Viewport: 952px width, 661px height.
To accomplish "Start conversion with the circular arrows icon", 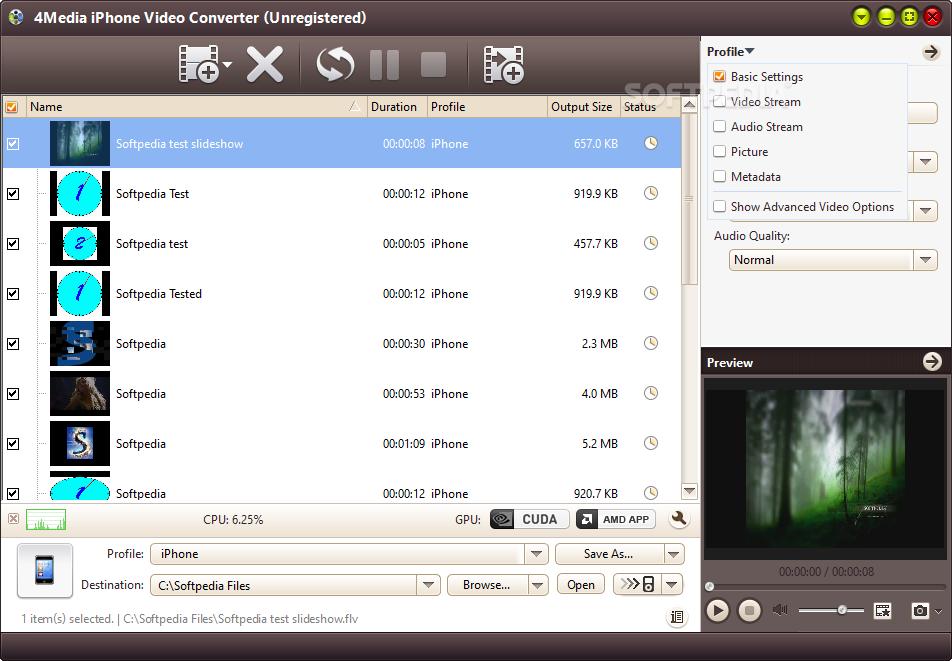I will coord(335,64).
